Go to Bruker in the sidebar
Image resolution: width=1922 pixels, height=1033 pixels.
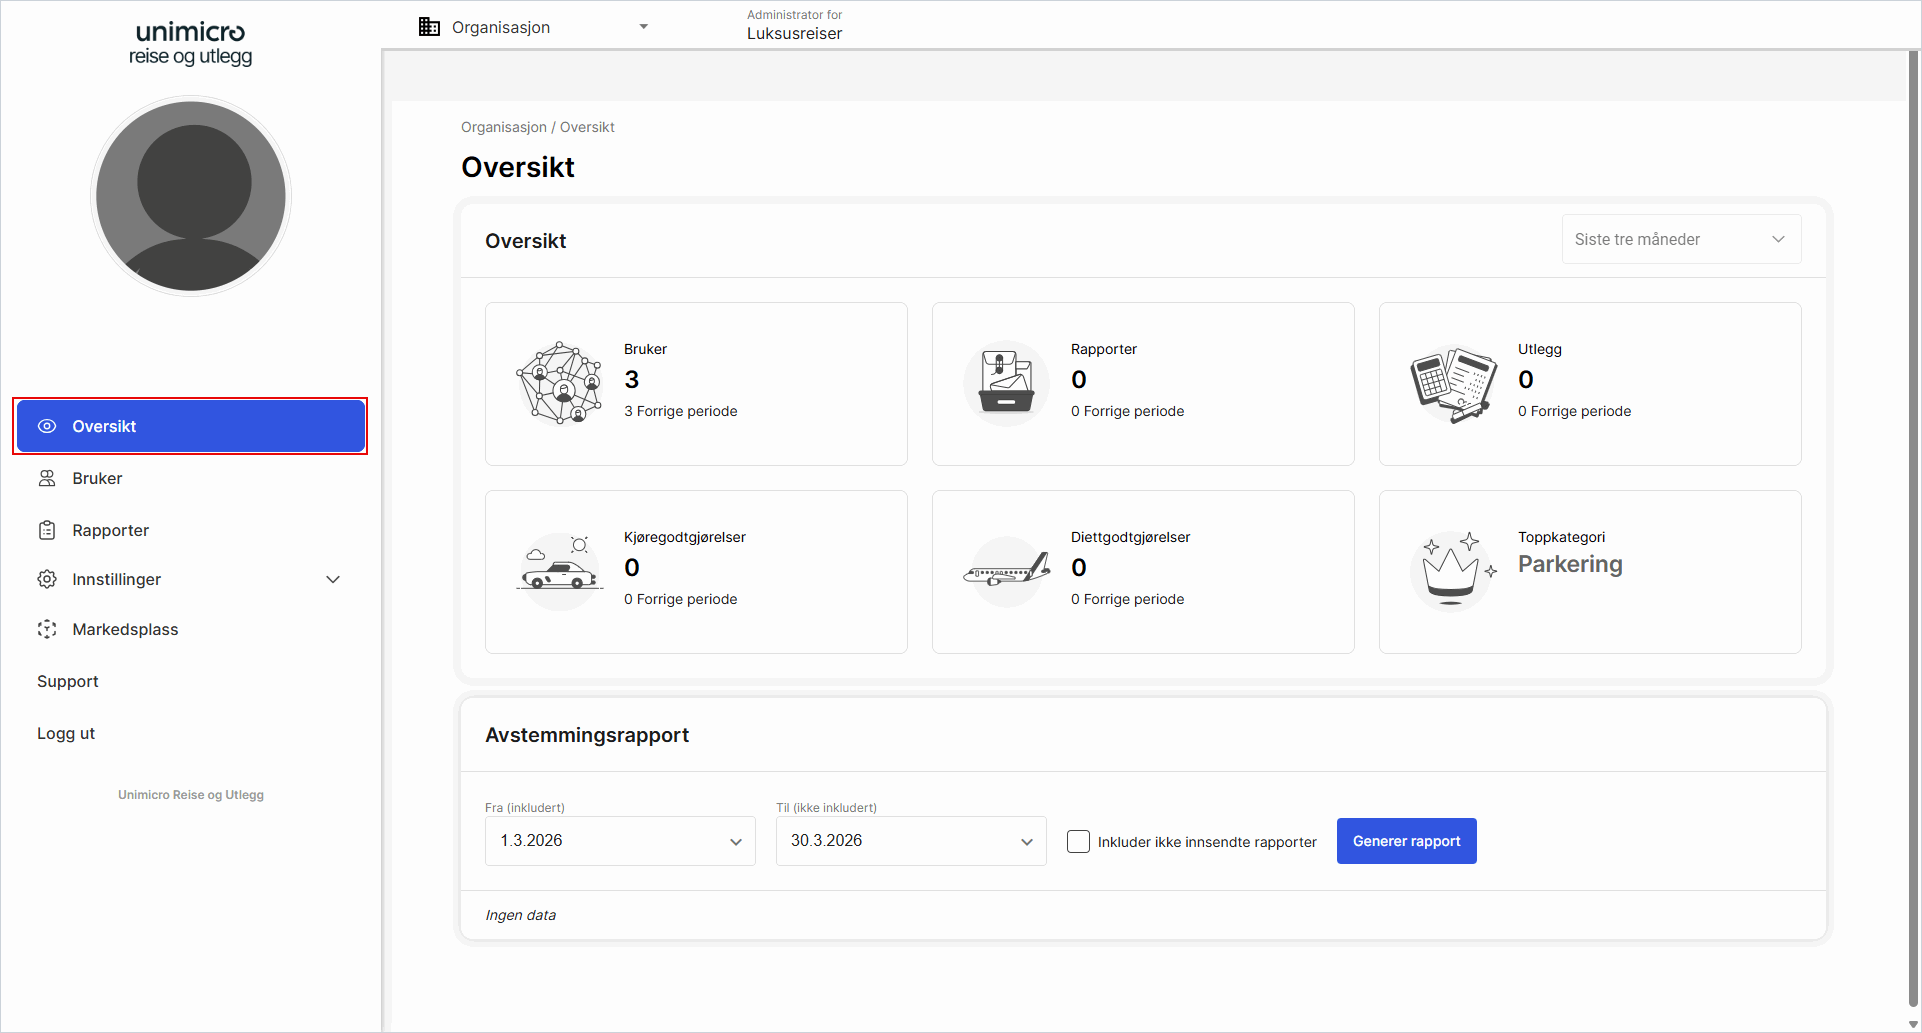(x=97, y=478)
